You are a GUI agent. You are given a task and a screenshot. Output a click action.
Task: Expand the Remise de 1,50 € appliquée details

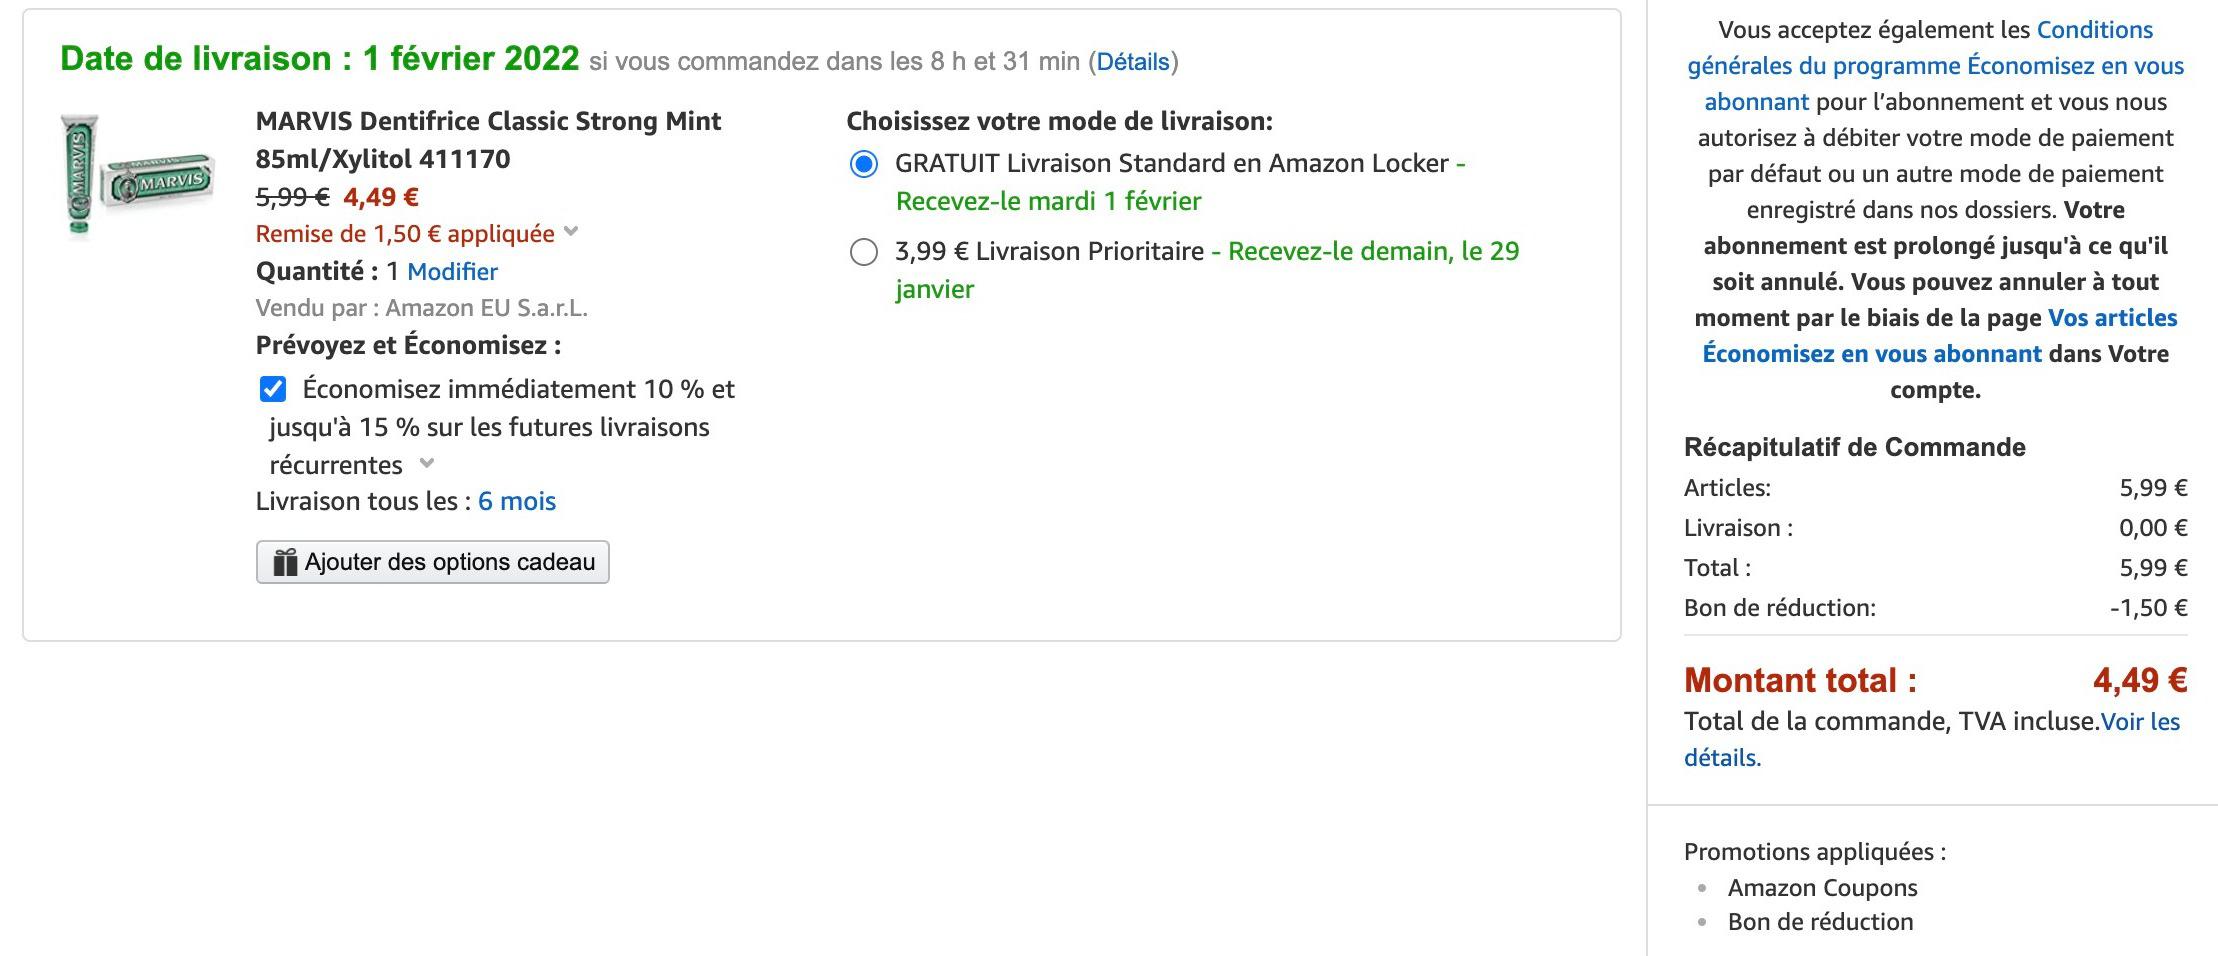point(571,232)
